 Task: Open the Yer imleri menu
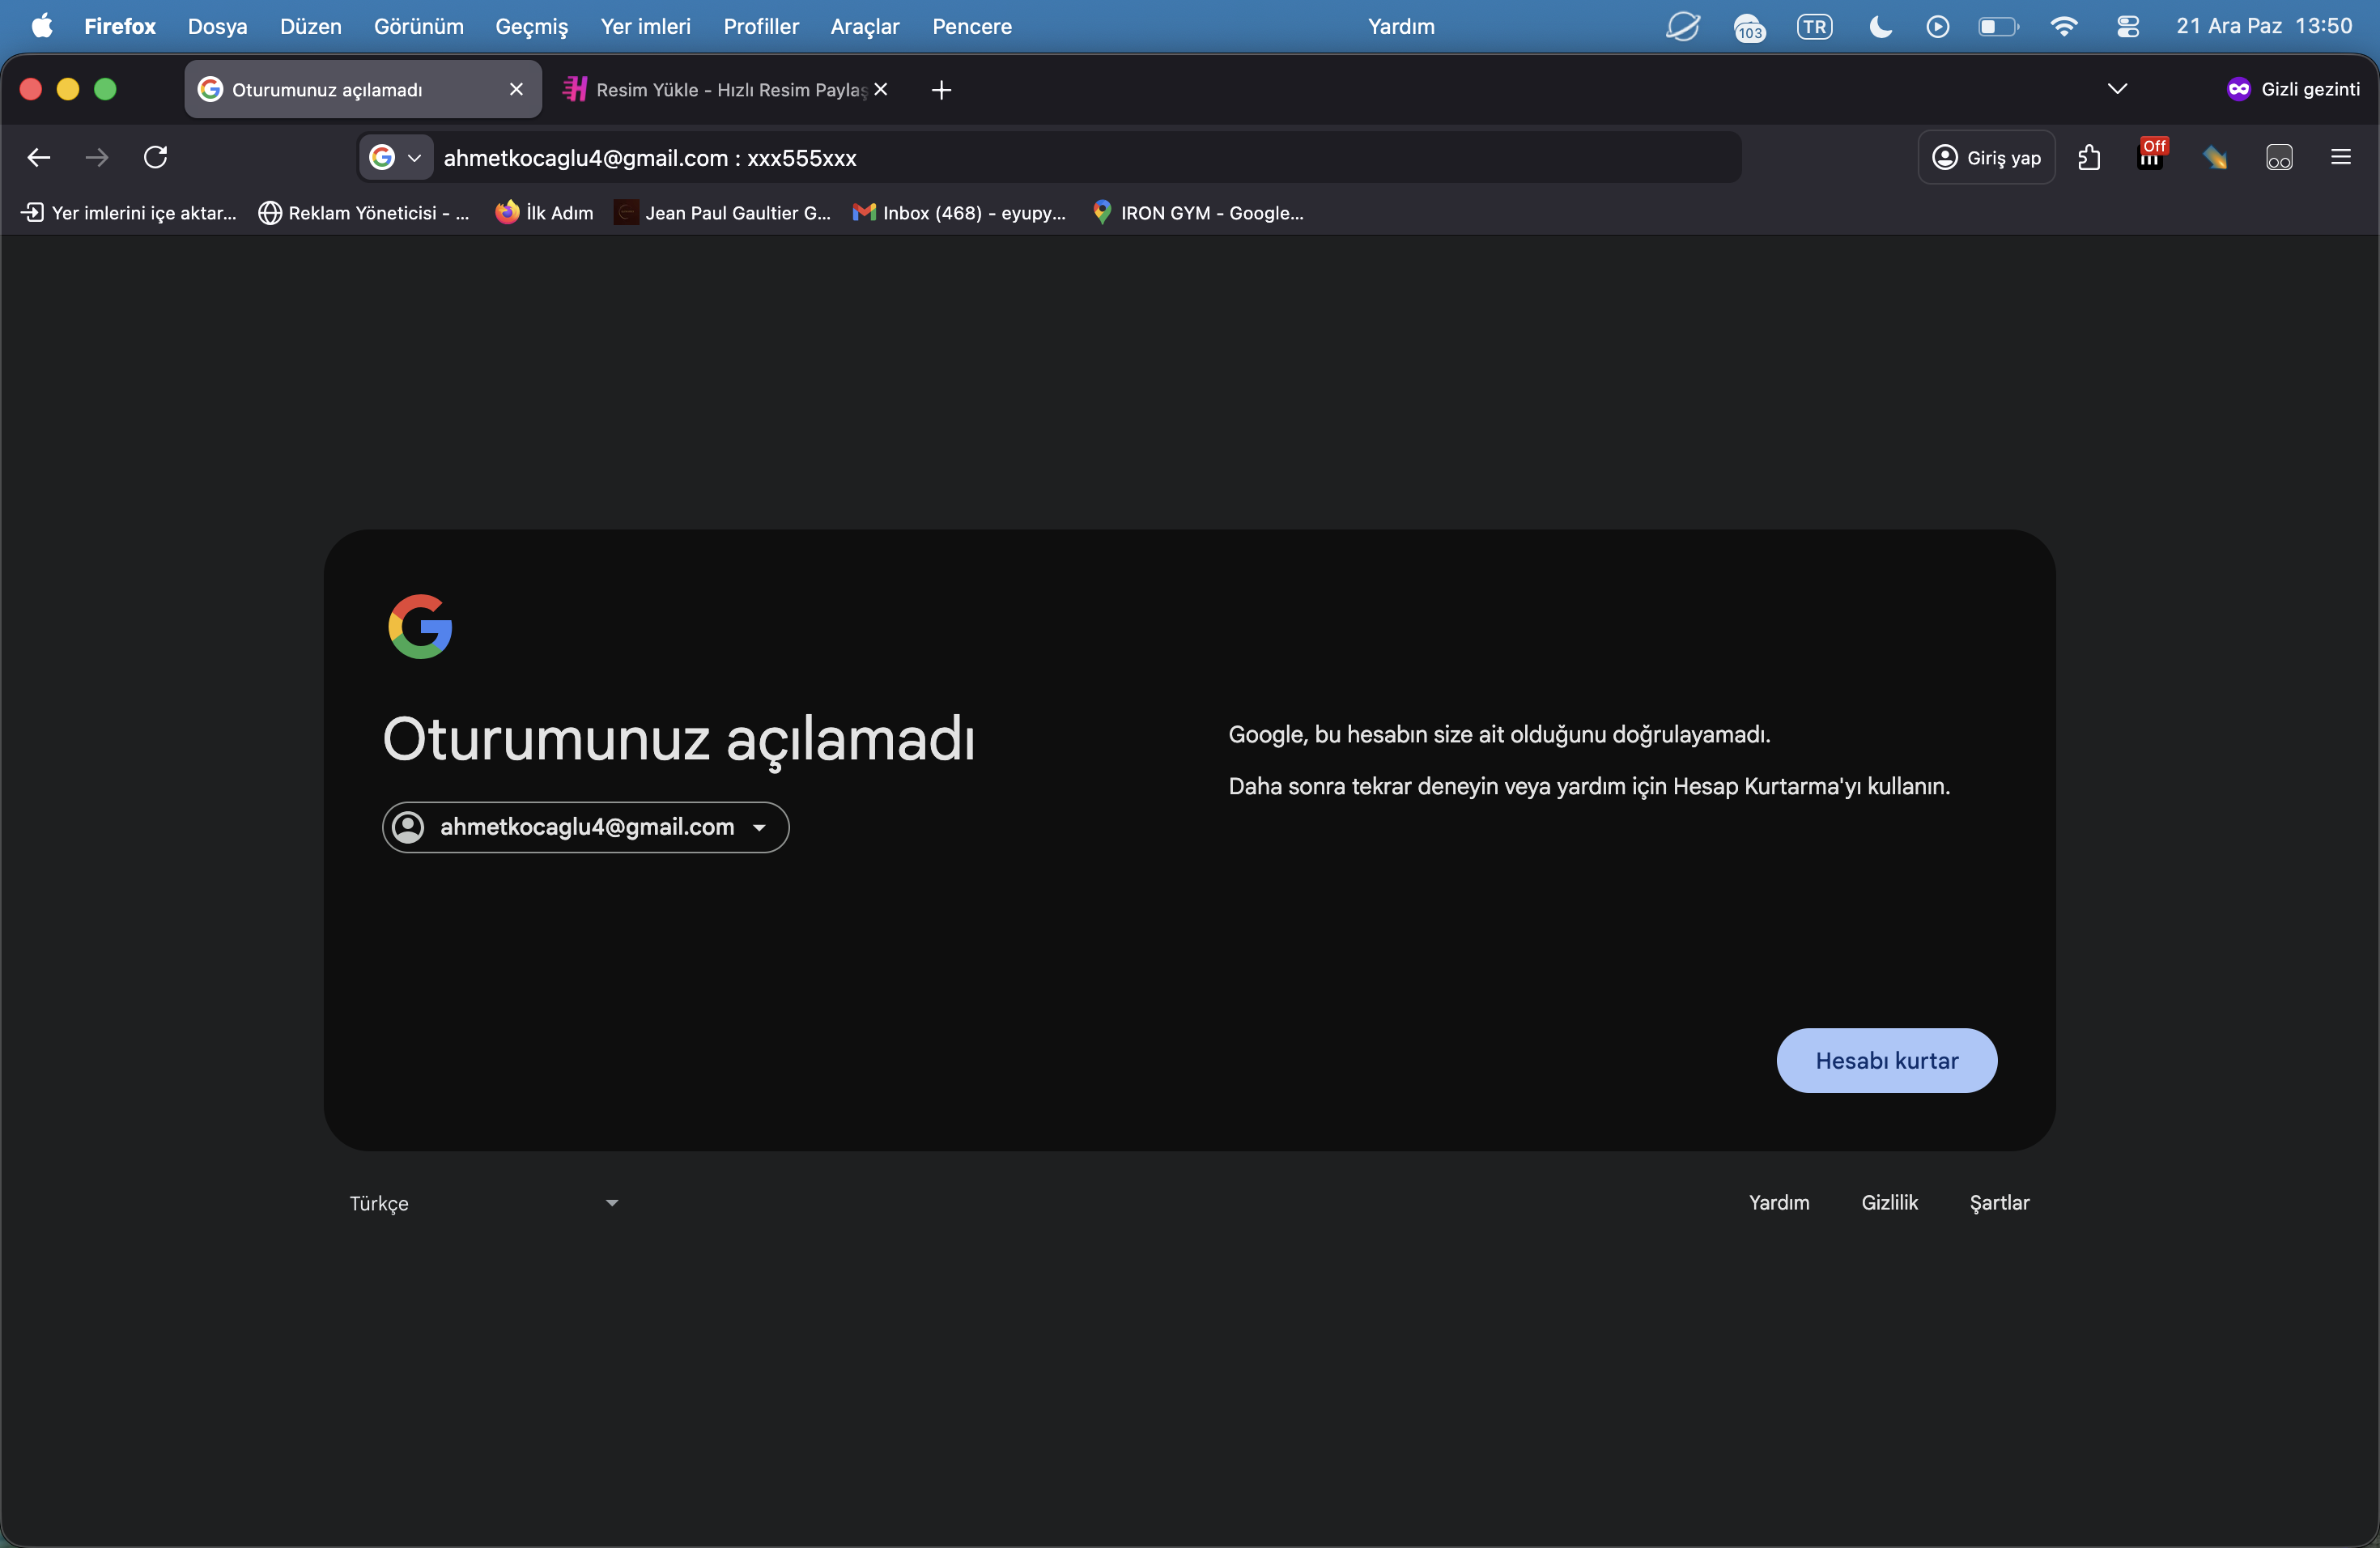[x=646, y=26]
